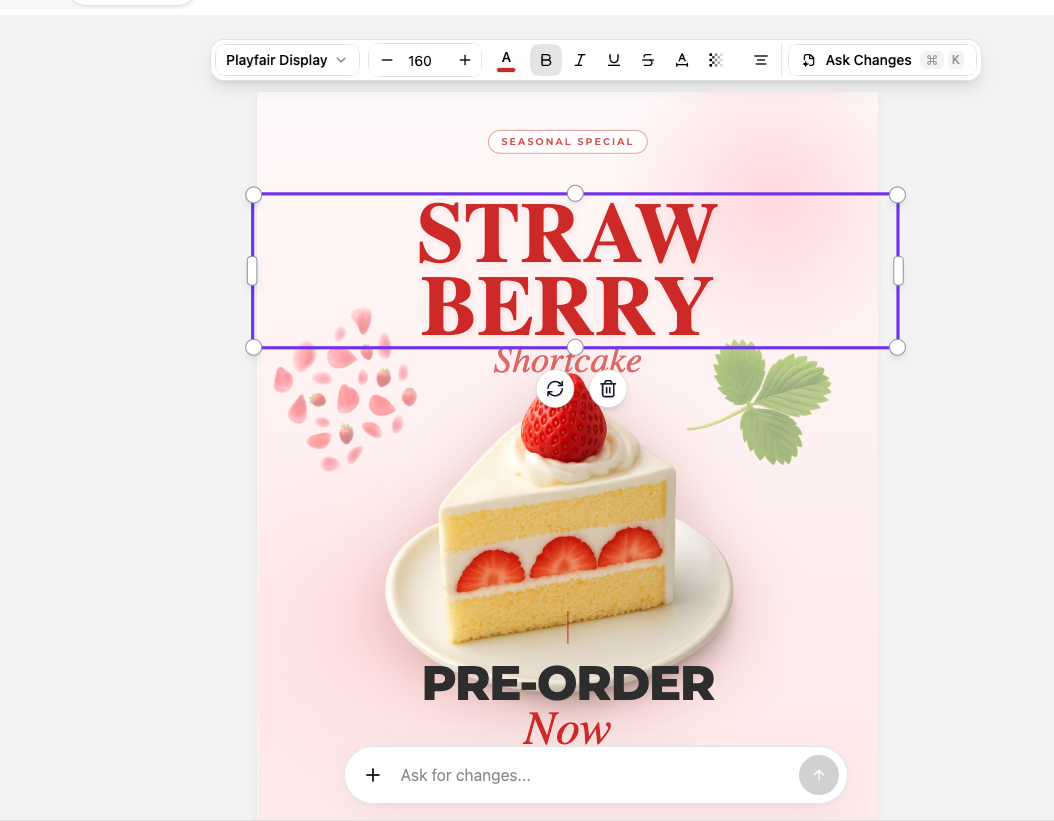Open the transparency checkerboard option
This screenshot has width=1054, height=821.
point(716,60)
